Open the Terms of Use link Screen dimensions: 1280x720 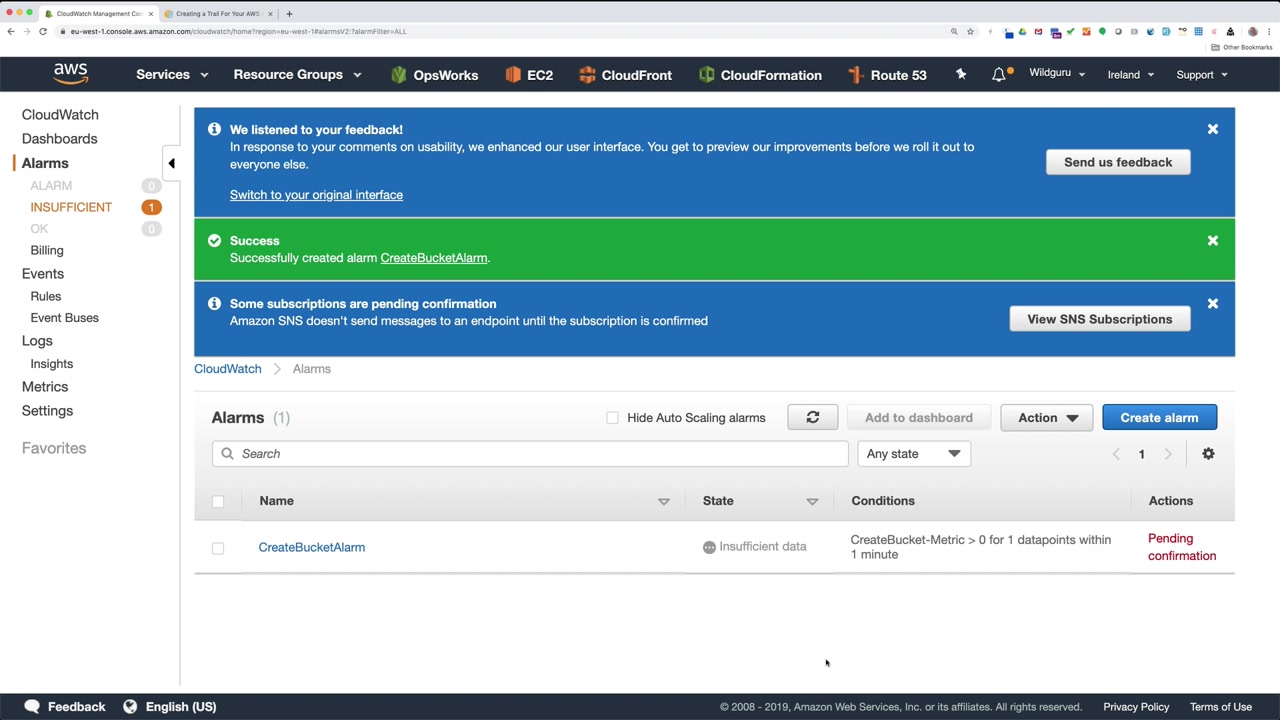point(1221,707)
